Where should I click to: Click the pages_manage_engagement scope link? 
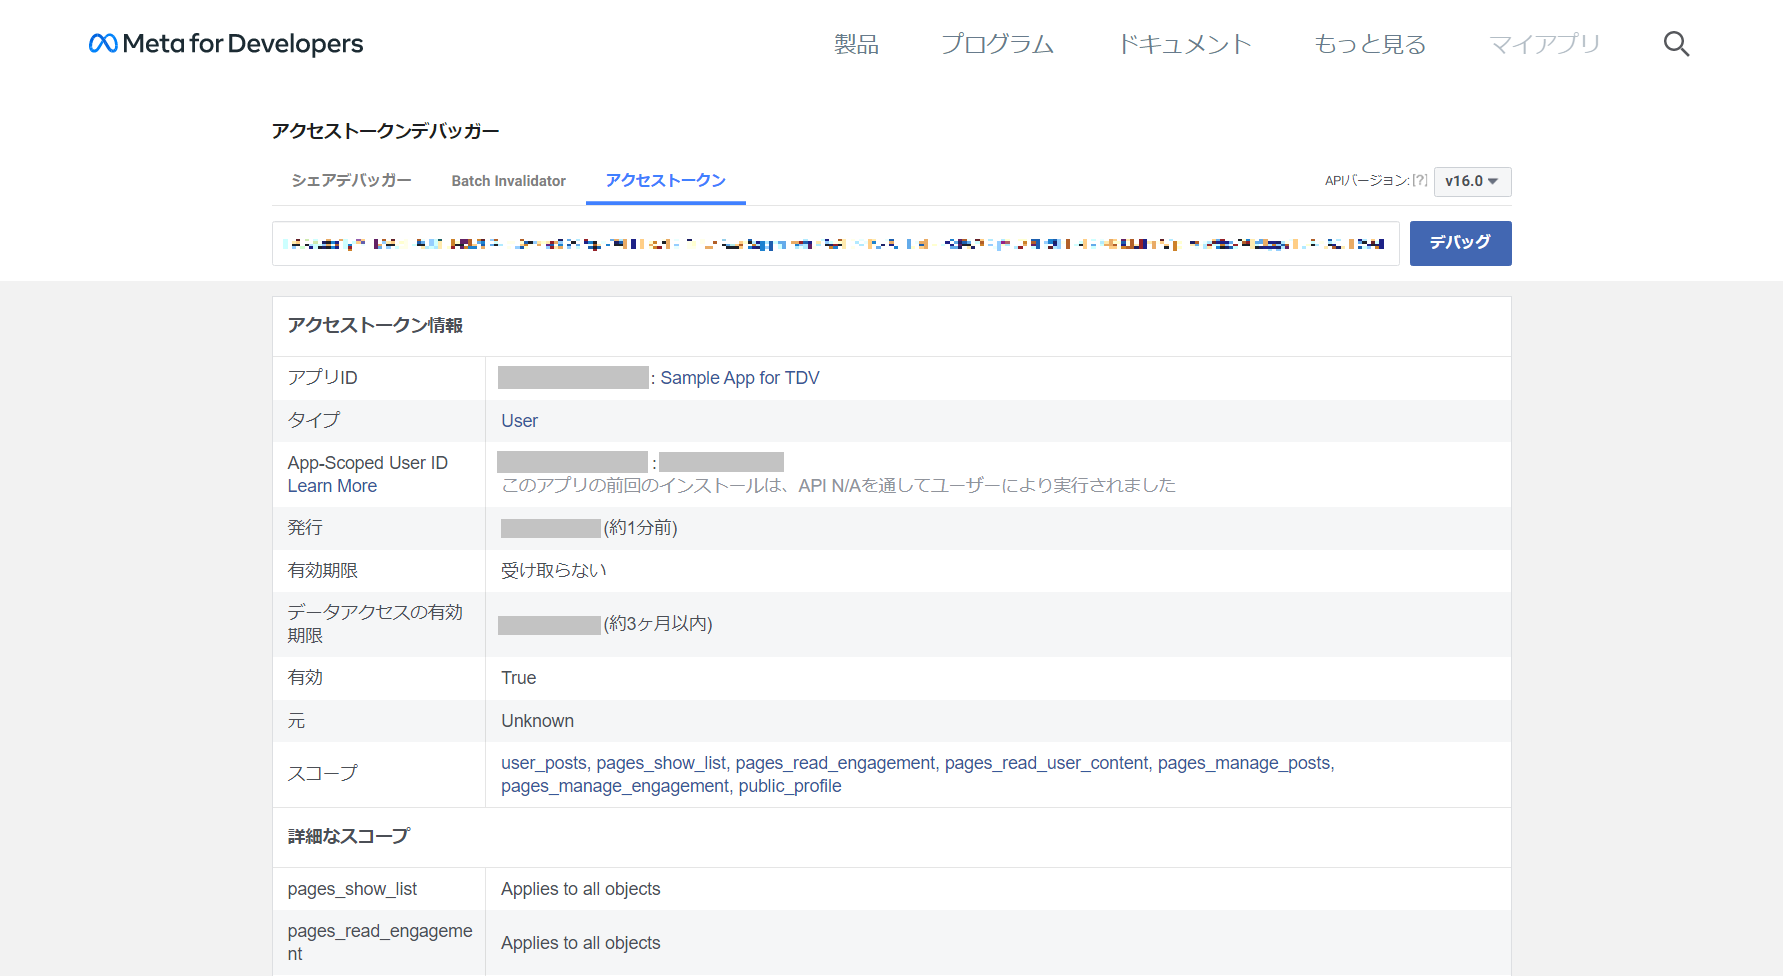[x=615, y=786]
